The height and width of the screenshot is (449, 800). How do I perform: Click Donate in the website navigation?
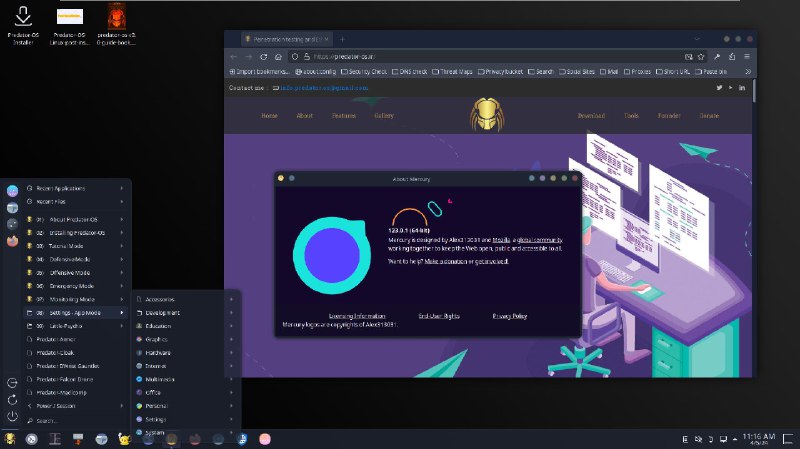tap(709, 116)
